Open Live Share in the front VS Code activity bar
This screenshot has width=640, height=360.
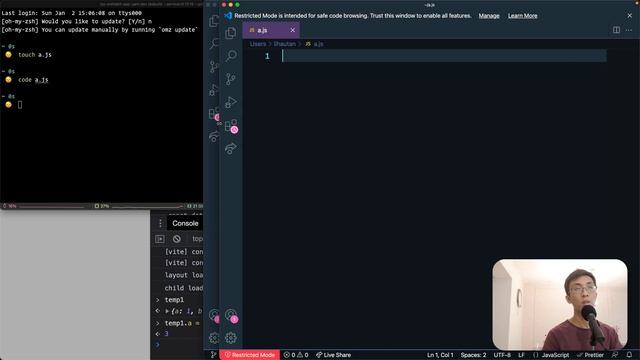click(231, 148)
